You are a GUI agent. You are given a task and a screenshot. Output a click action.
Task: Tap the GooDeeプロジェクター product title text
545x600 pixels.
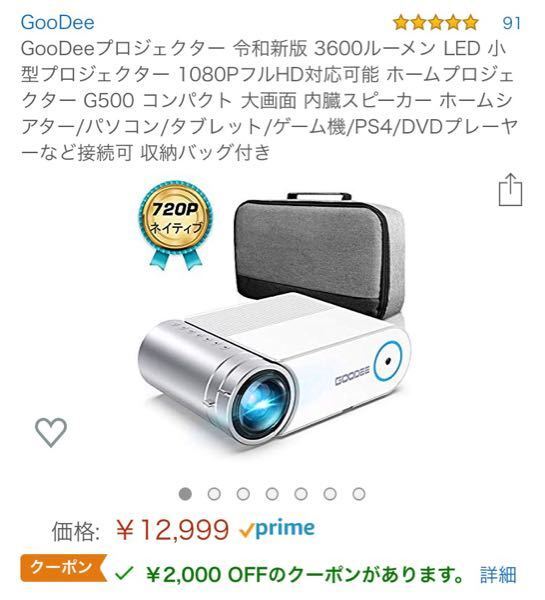click(269, 100)
